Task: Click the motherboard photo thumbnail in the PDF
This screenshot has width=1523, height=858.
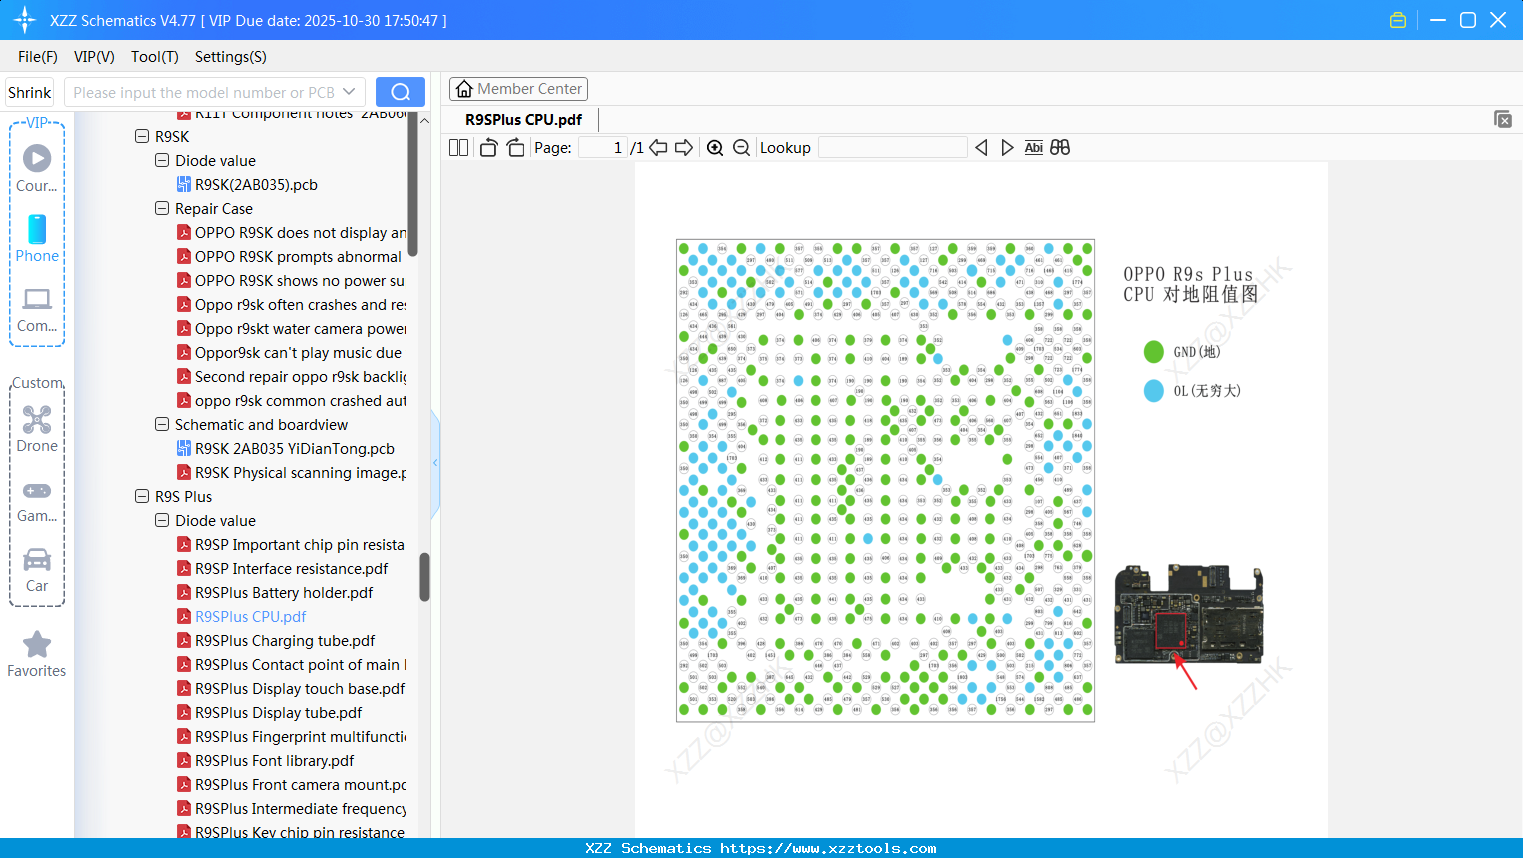Action: point(1189,614)
